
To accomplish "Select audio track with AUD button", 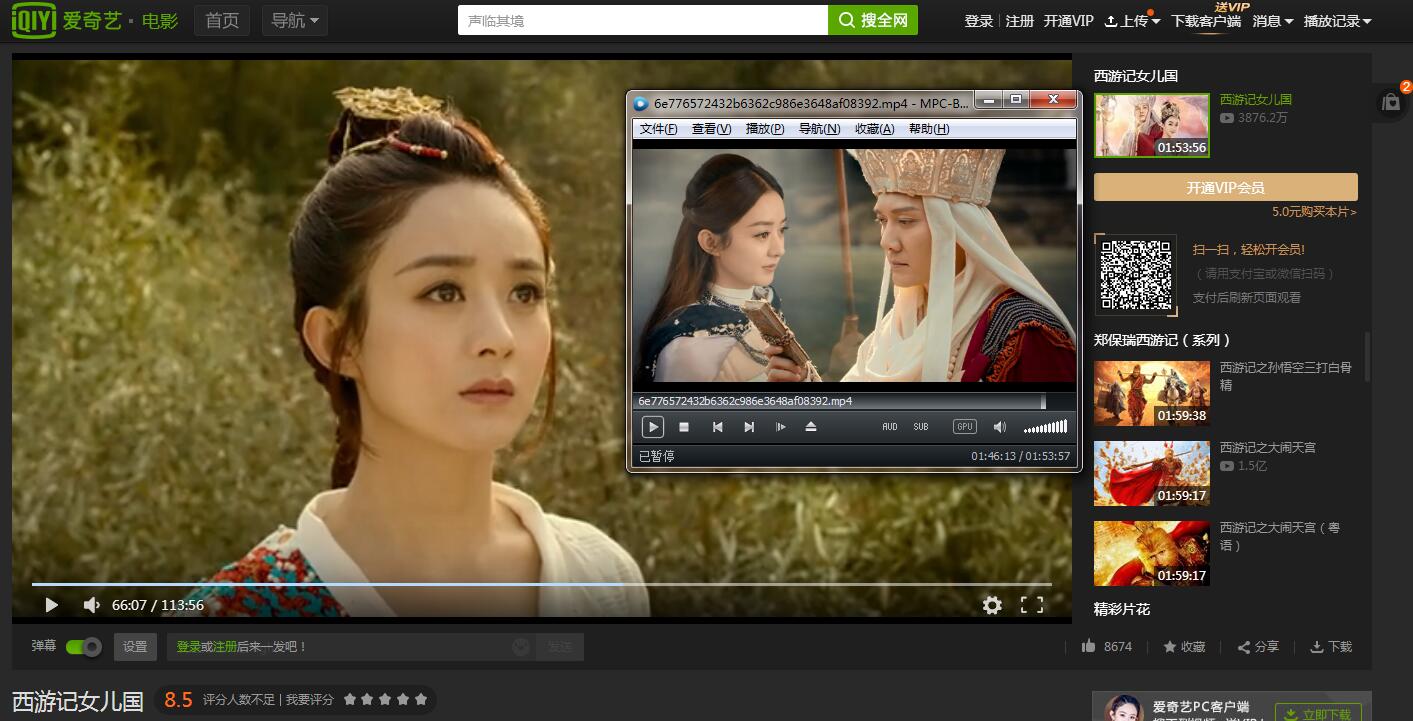I will pyautogui.click(x=890, y=427).
